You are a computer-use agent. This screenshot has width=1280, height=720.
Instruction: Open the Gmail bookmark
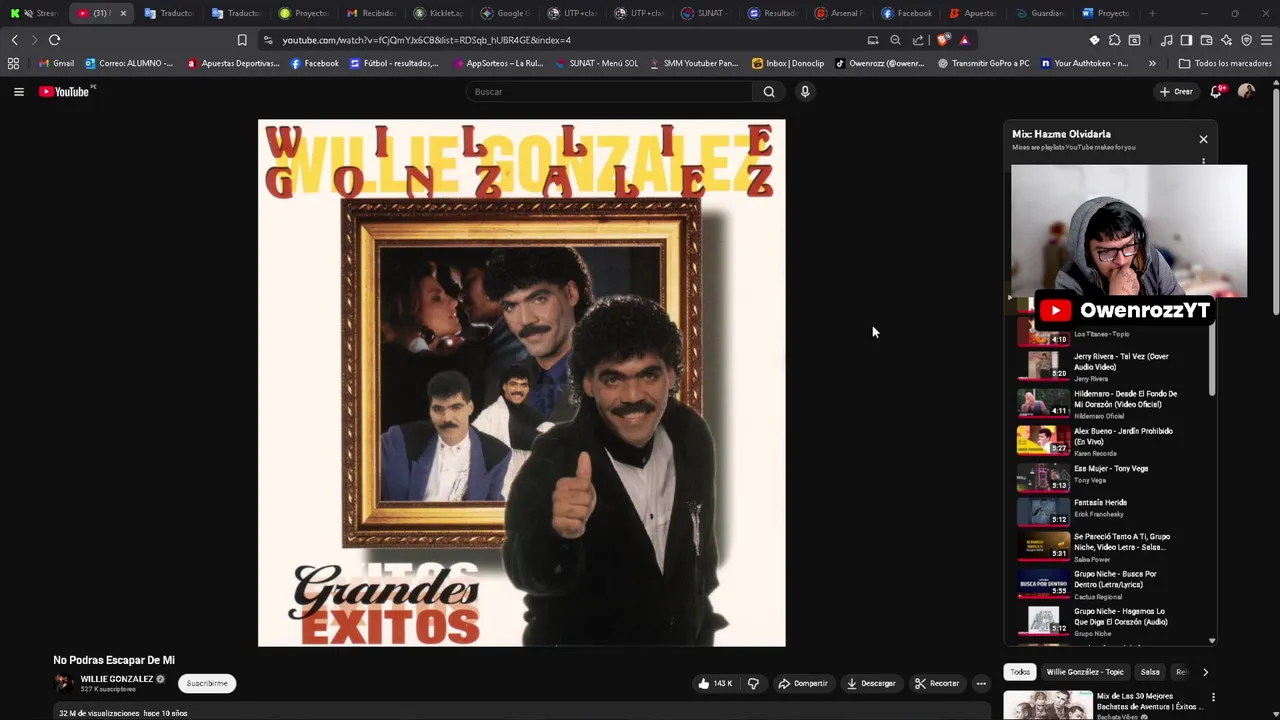[x=56, y=63]
